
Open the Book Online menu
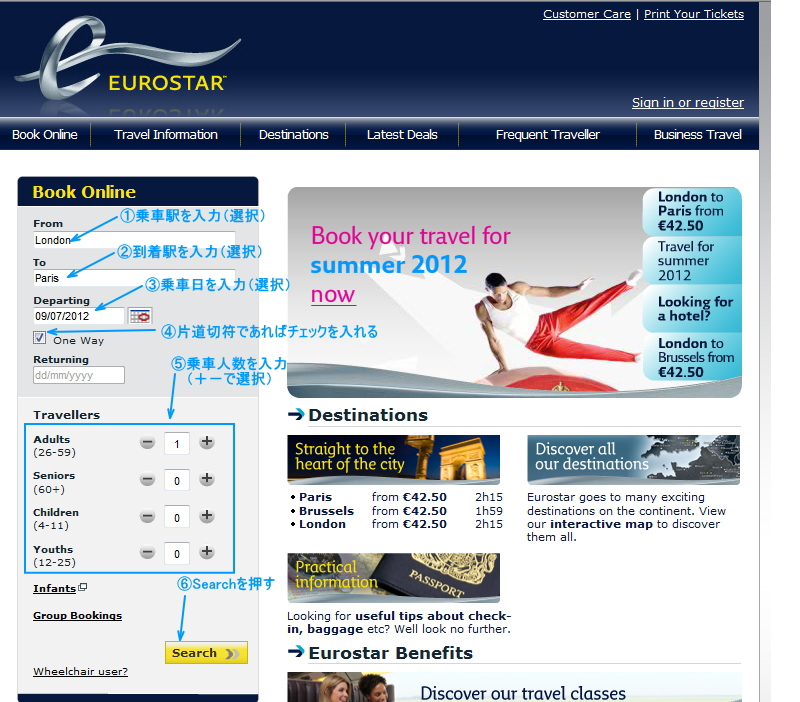click(45, 135)
